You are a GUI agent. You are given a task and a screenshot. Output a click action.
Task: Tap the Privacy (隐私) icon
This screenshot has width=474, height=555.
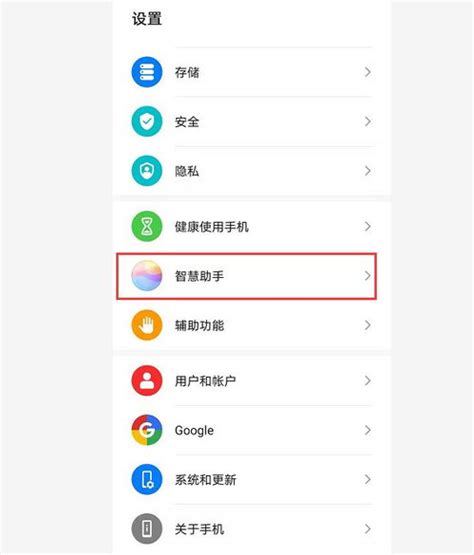[147, 171]
